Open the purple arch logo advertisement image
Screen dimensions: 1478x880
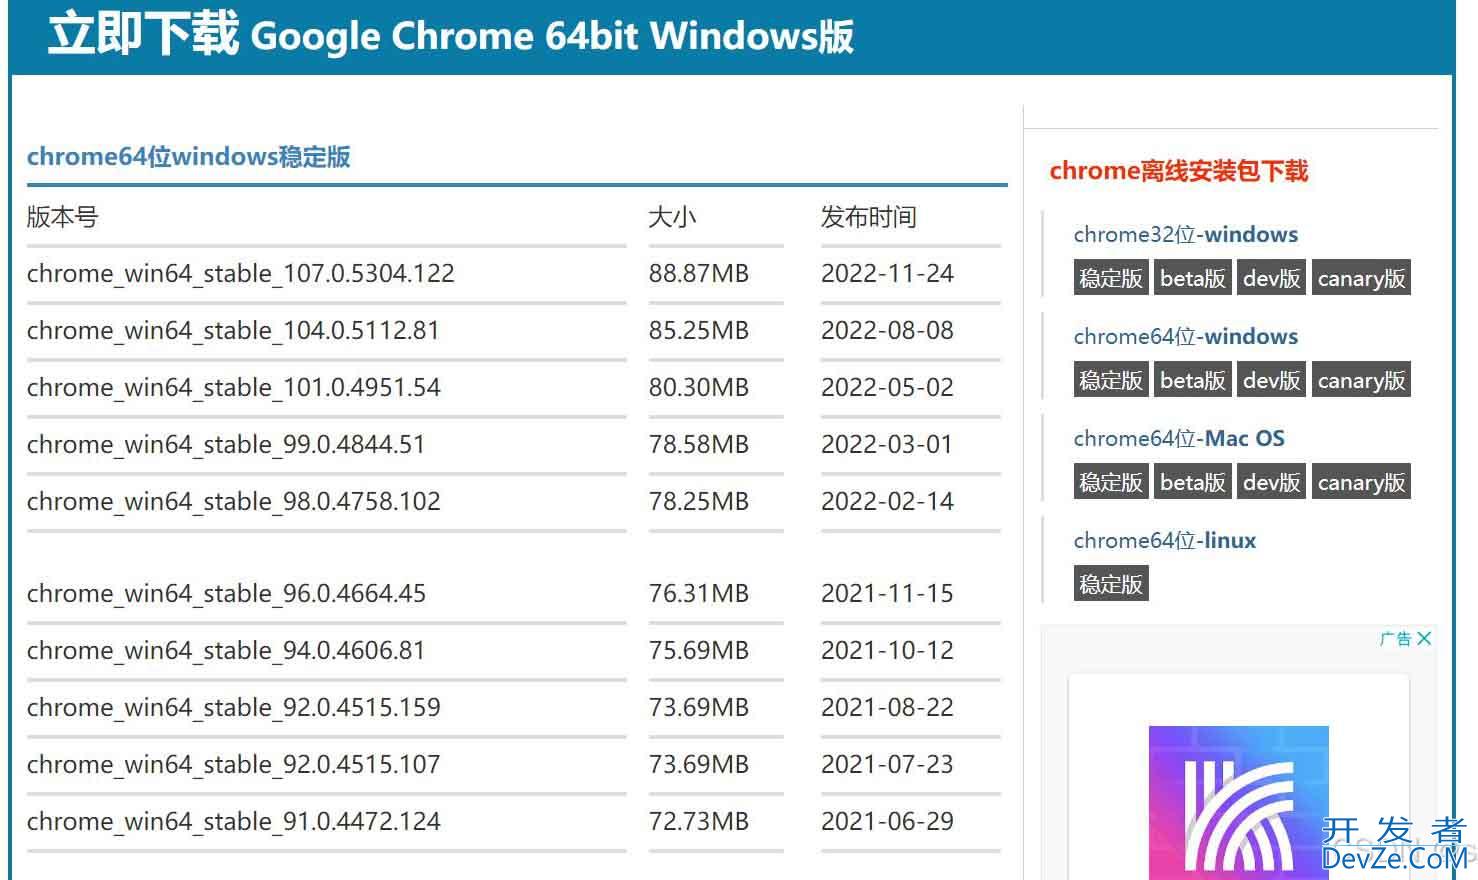coord(1238,802)
